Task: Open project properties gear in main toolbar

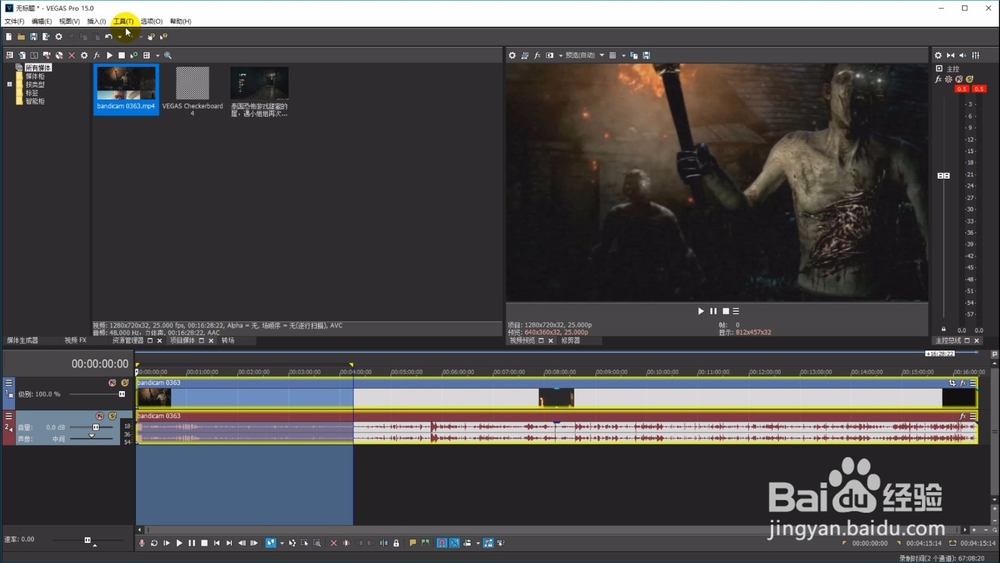Action: coord(59,36)
